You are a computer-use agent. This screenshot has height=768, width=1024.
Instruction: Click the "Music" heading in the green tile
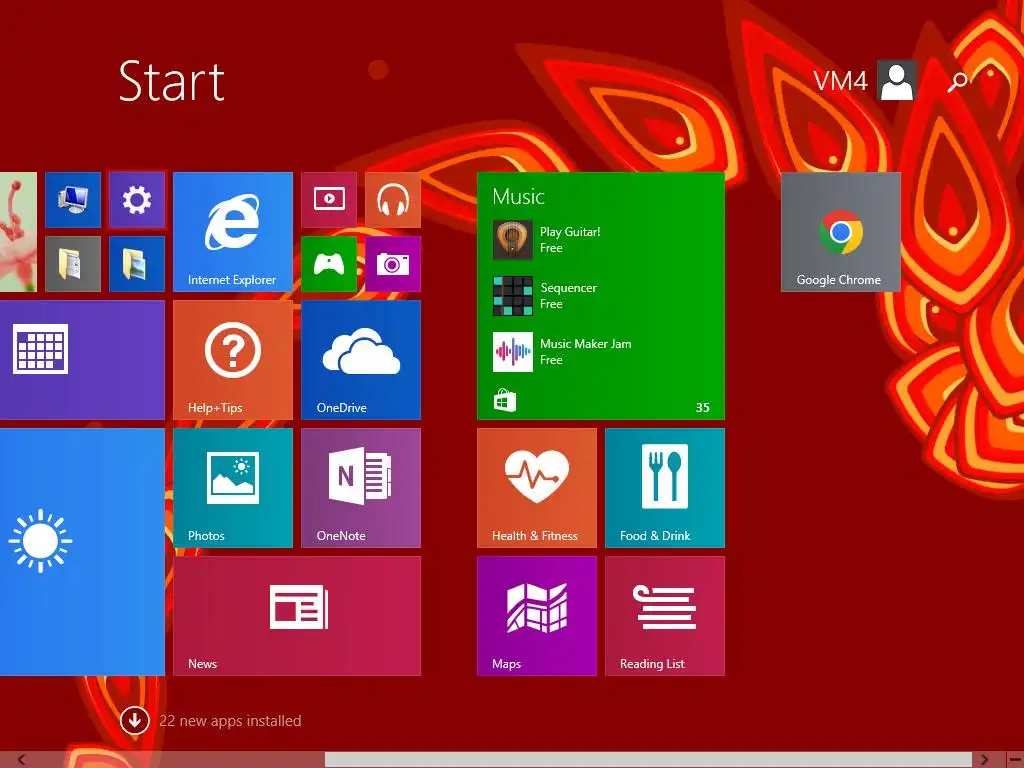(x=519, y=197)
